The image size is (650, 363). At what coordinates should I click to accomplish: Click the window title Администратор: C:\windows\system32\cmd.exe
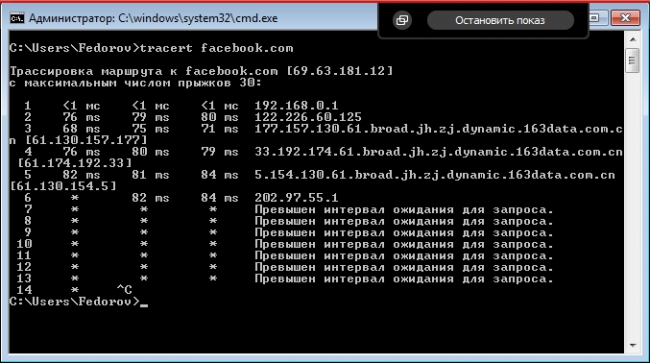[153, 19]
